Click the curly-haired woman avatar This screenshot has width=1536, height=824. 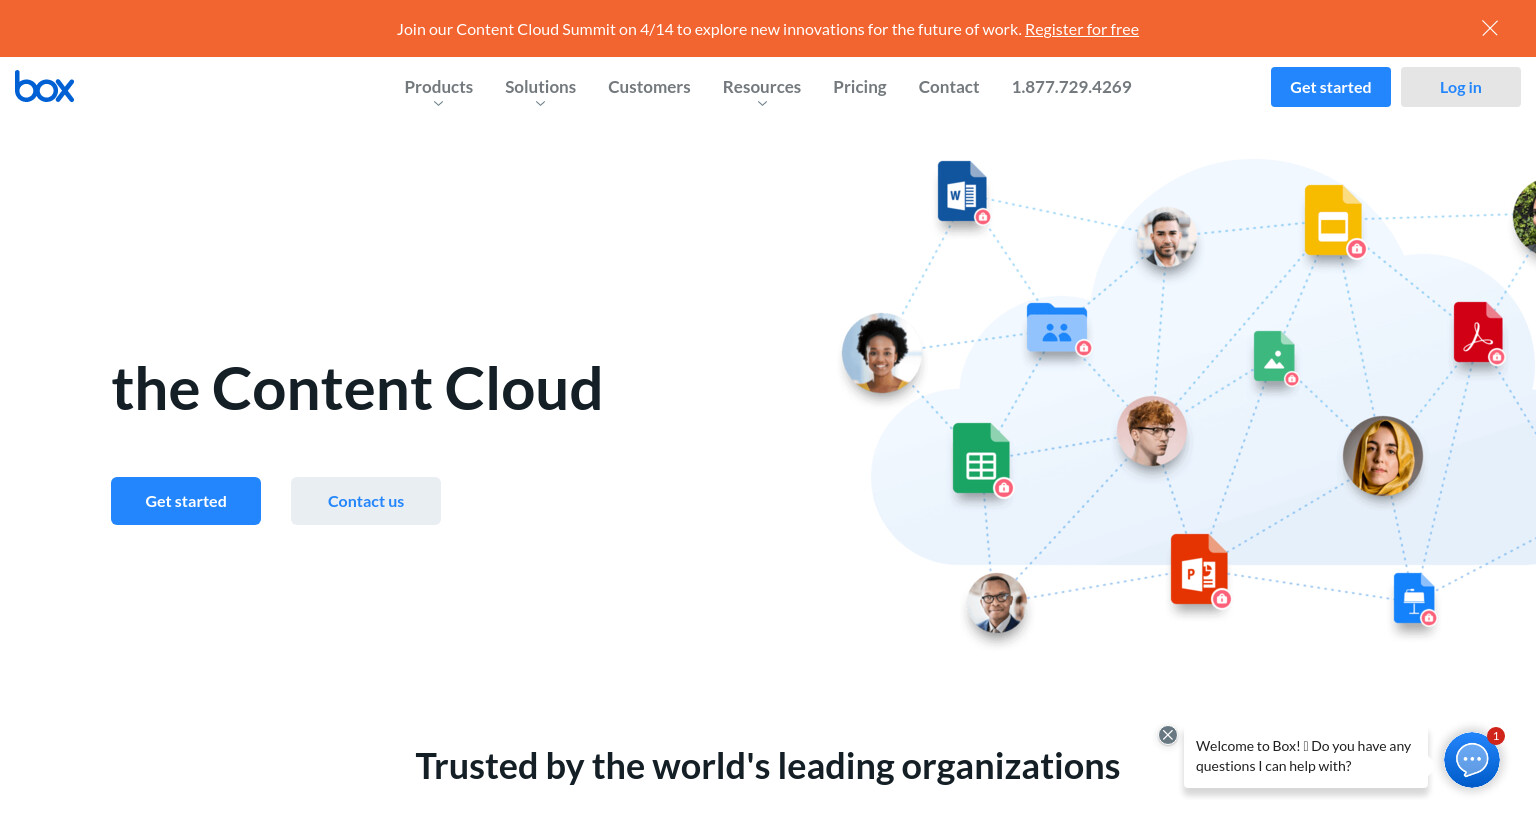[881, 353]
